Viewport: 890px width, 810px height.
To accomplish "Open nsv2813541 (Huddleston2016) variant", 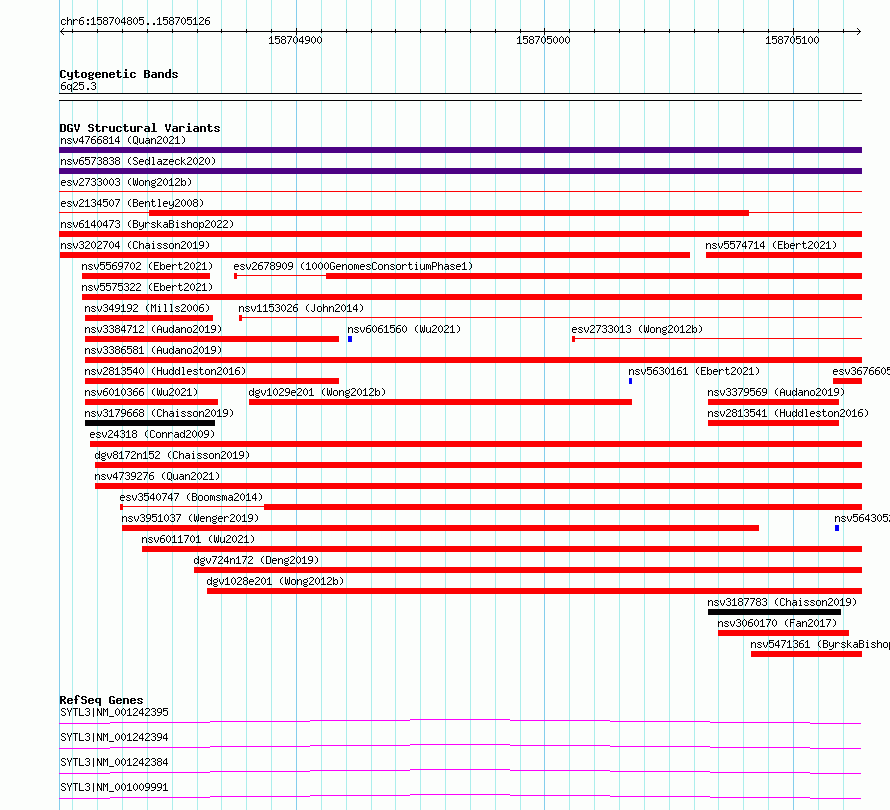I will tap(788, 413).
